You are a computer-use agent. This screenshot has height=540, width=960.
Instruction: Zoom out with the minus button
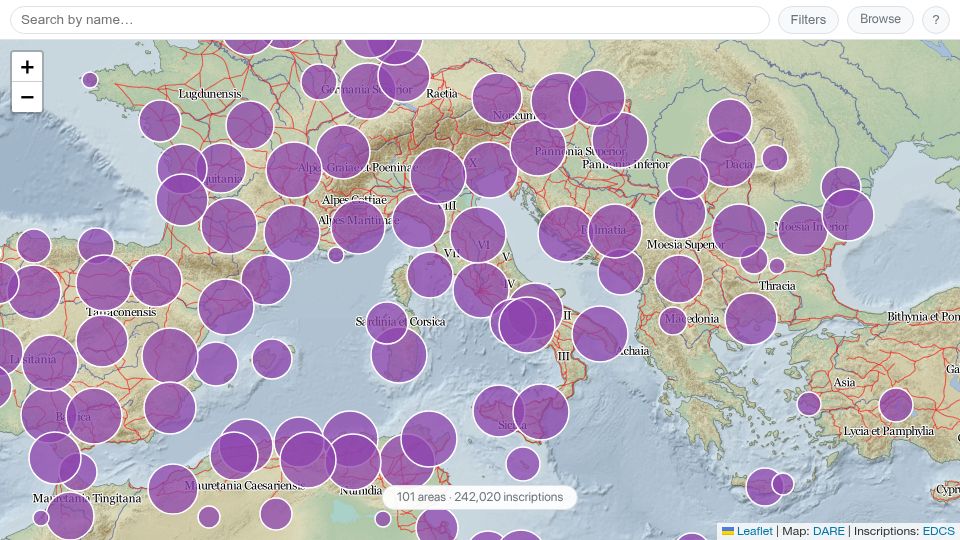coord(27,97)
